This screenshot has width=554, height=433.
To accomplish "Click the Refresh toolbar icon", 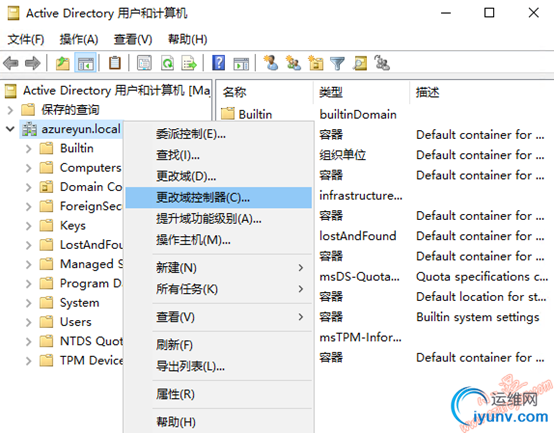I will pyautogui.click(x=167, y=64).
